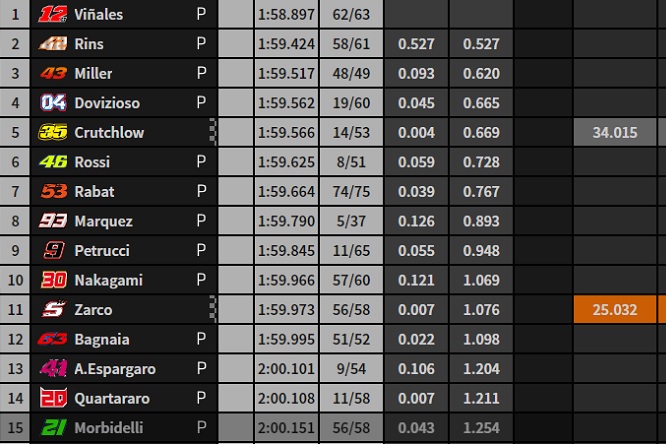
Task: Select rider name Nakagami
Action: [108, 280]
